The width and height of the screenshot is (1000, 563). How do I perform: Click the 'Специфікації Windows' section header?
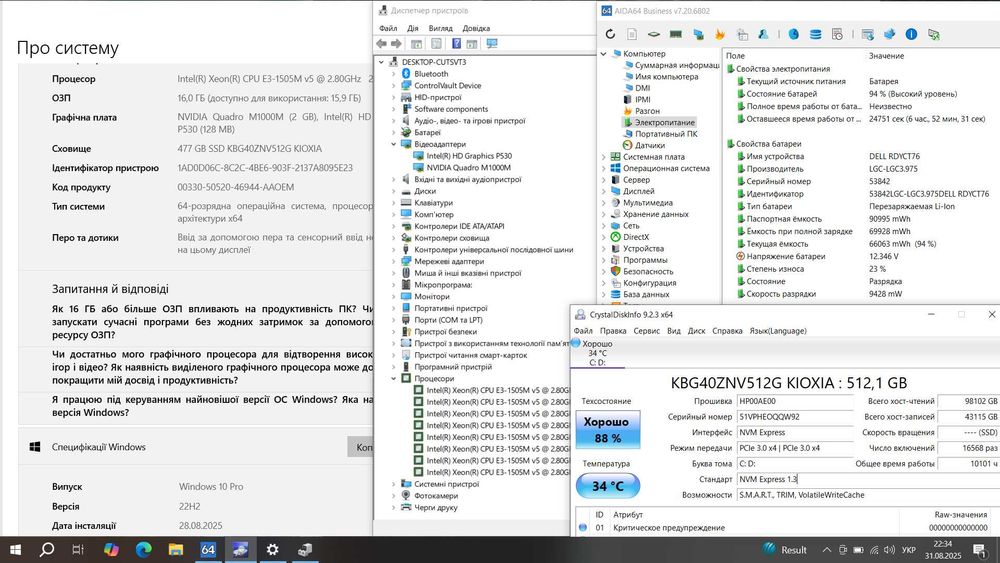click(99, 447)
